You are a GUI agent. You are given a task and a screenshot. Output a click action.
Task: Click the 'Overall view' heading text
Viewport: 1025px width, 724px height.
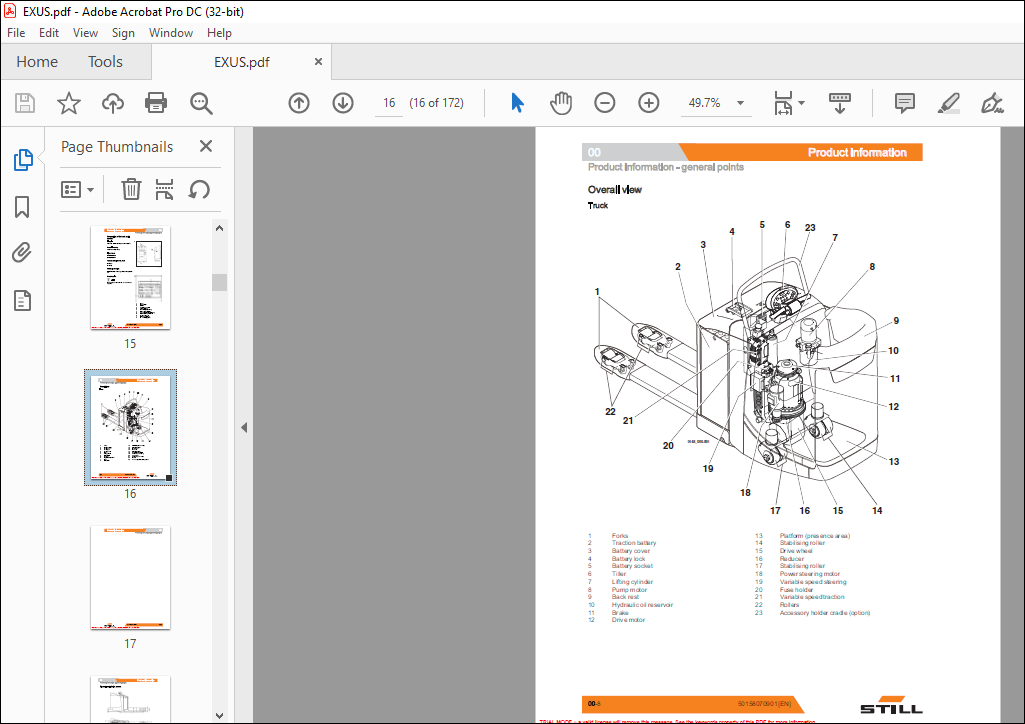tap(614, 189)
